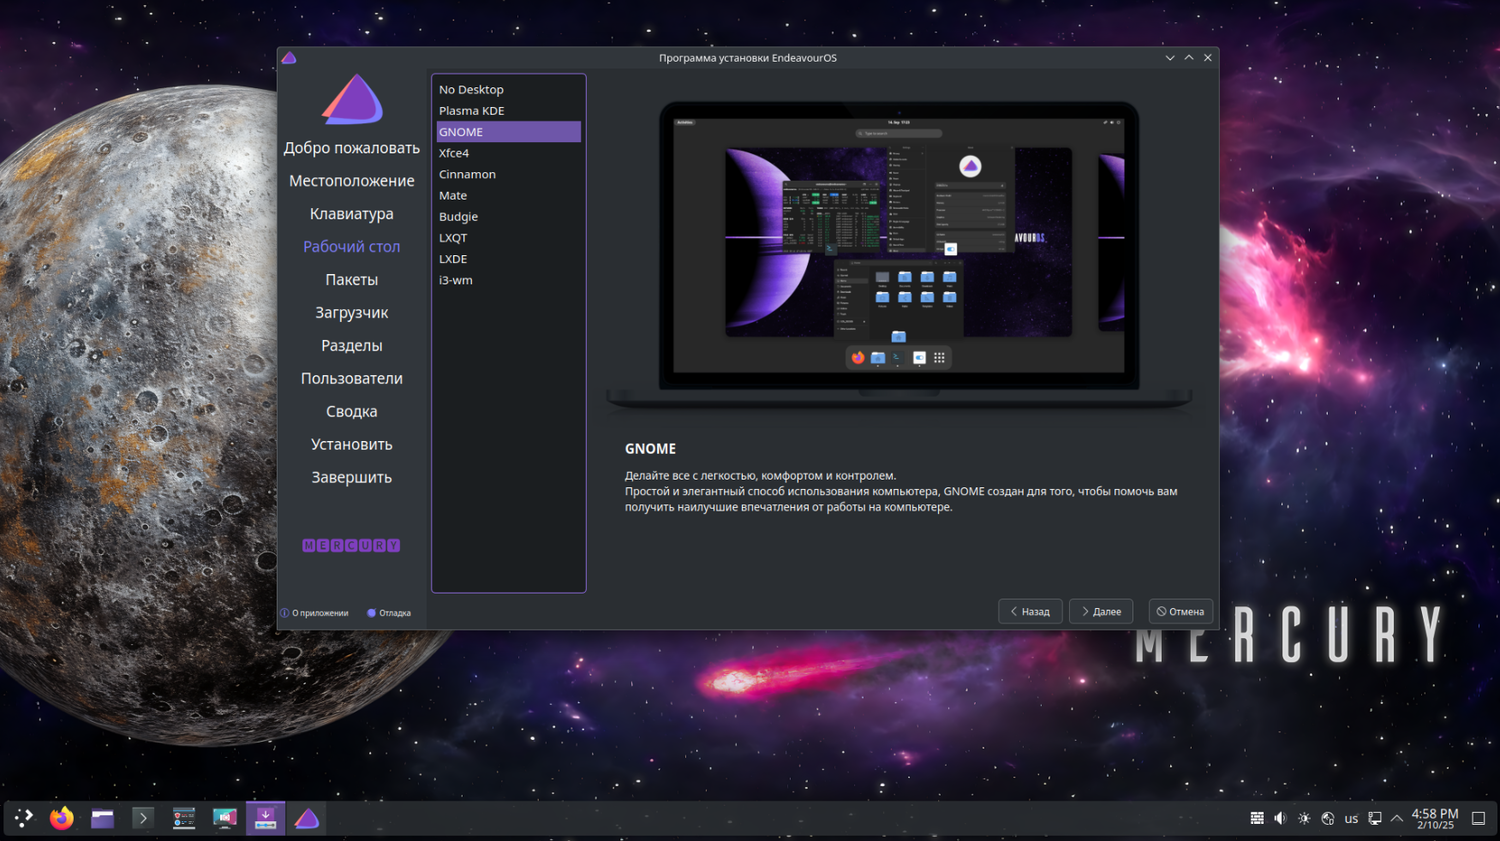Continue with the 'Далее' button
The image size is (1500, 841).
pos(1101,611)
